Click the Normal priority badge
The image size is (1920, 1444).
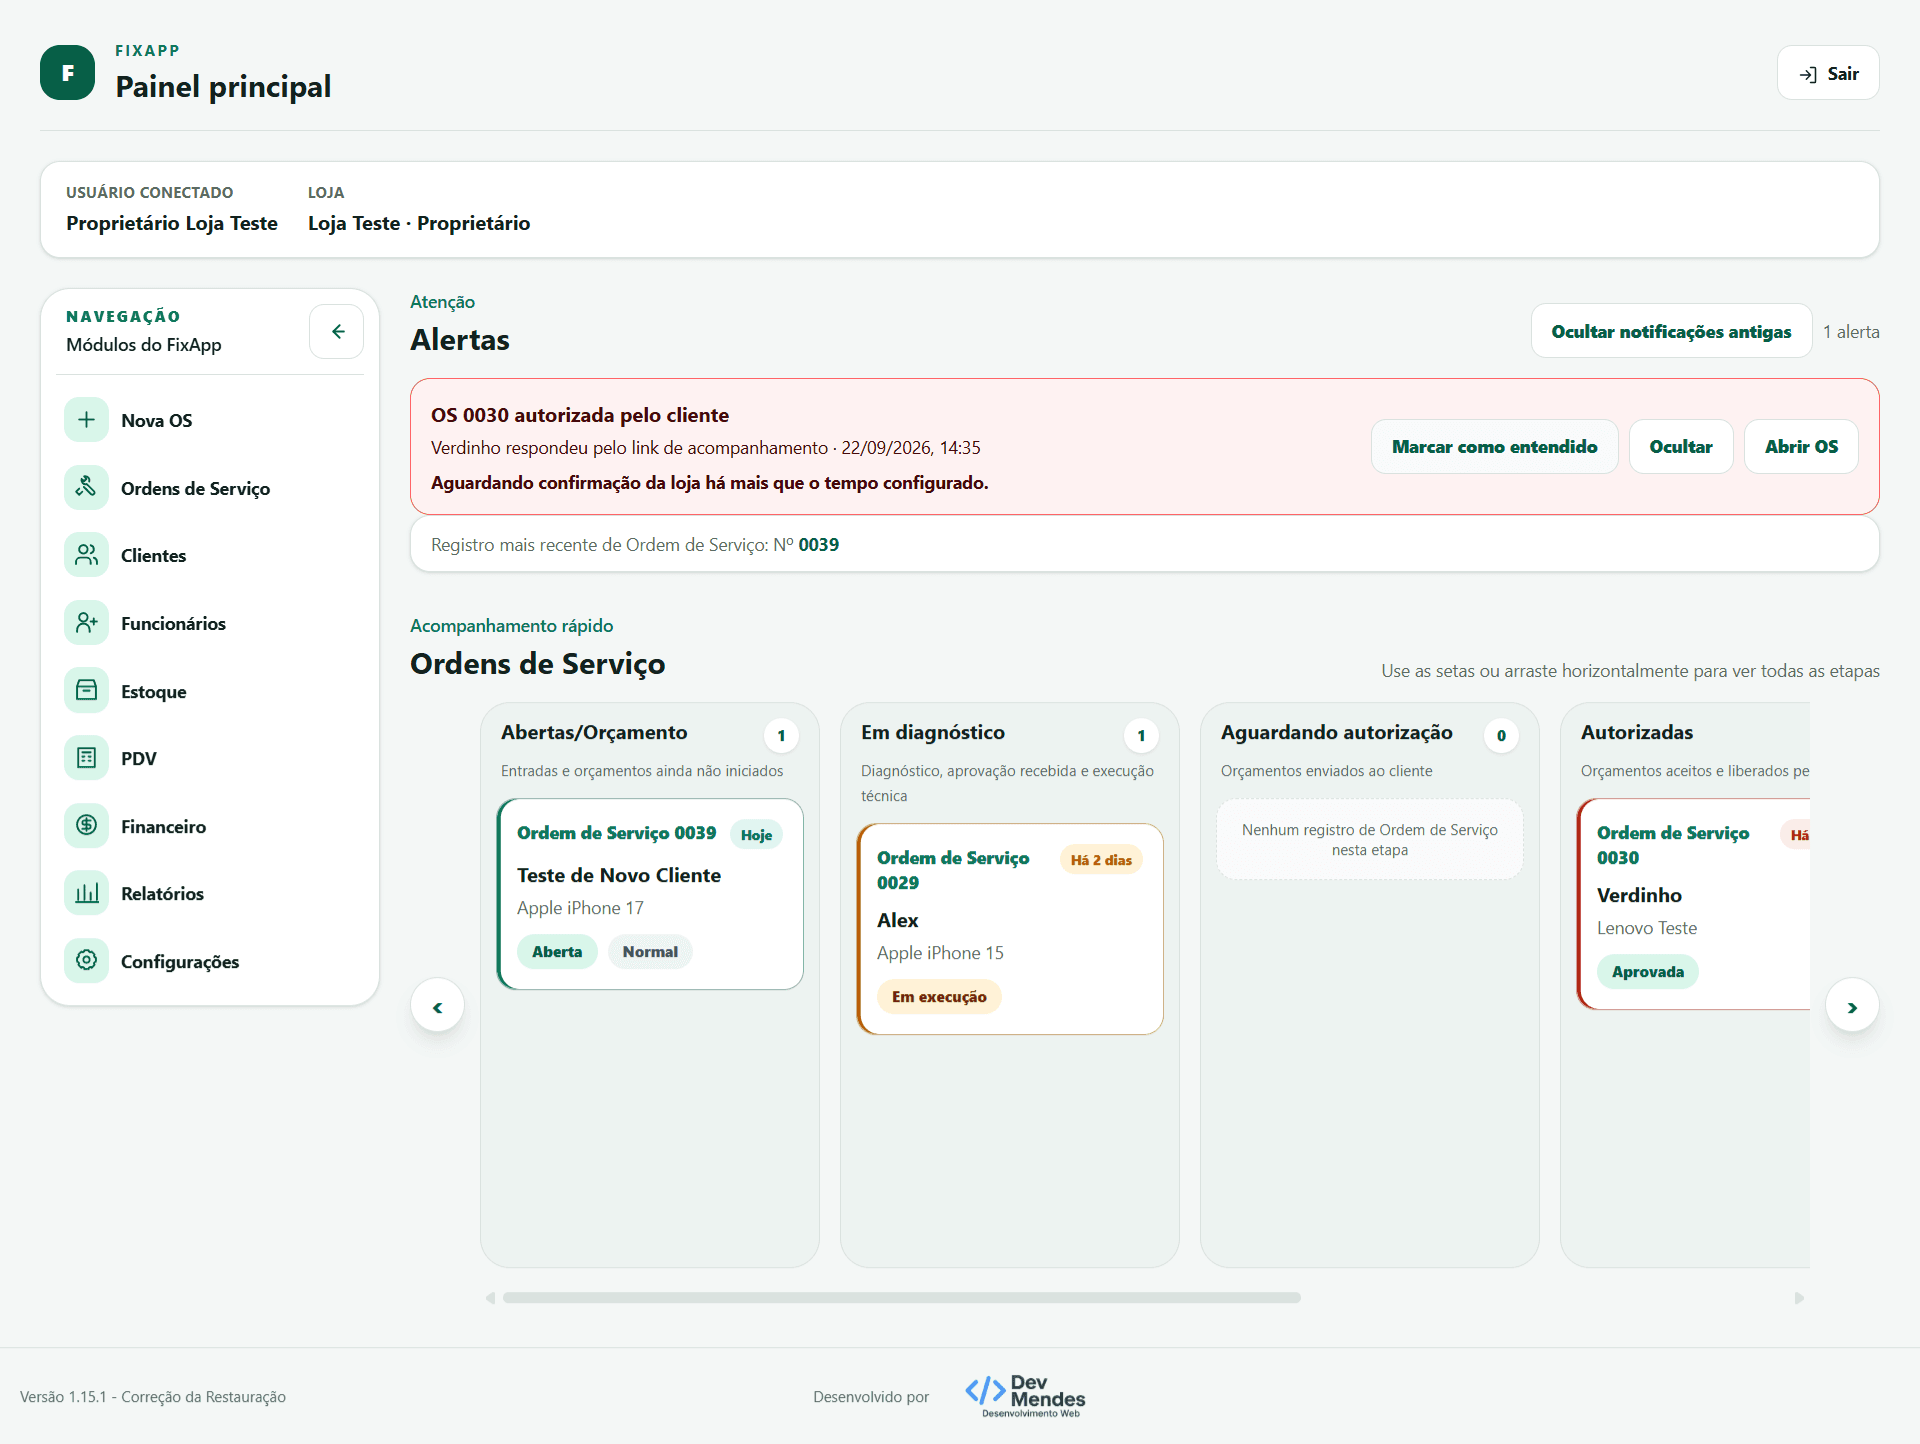650,952
